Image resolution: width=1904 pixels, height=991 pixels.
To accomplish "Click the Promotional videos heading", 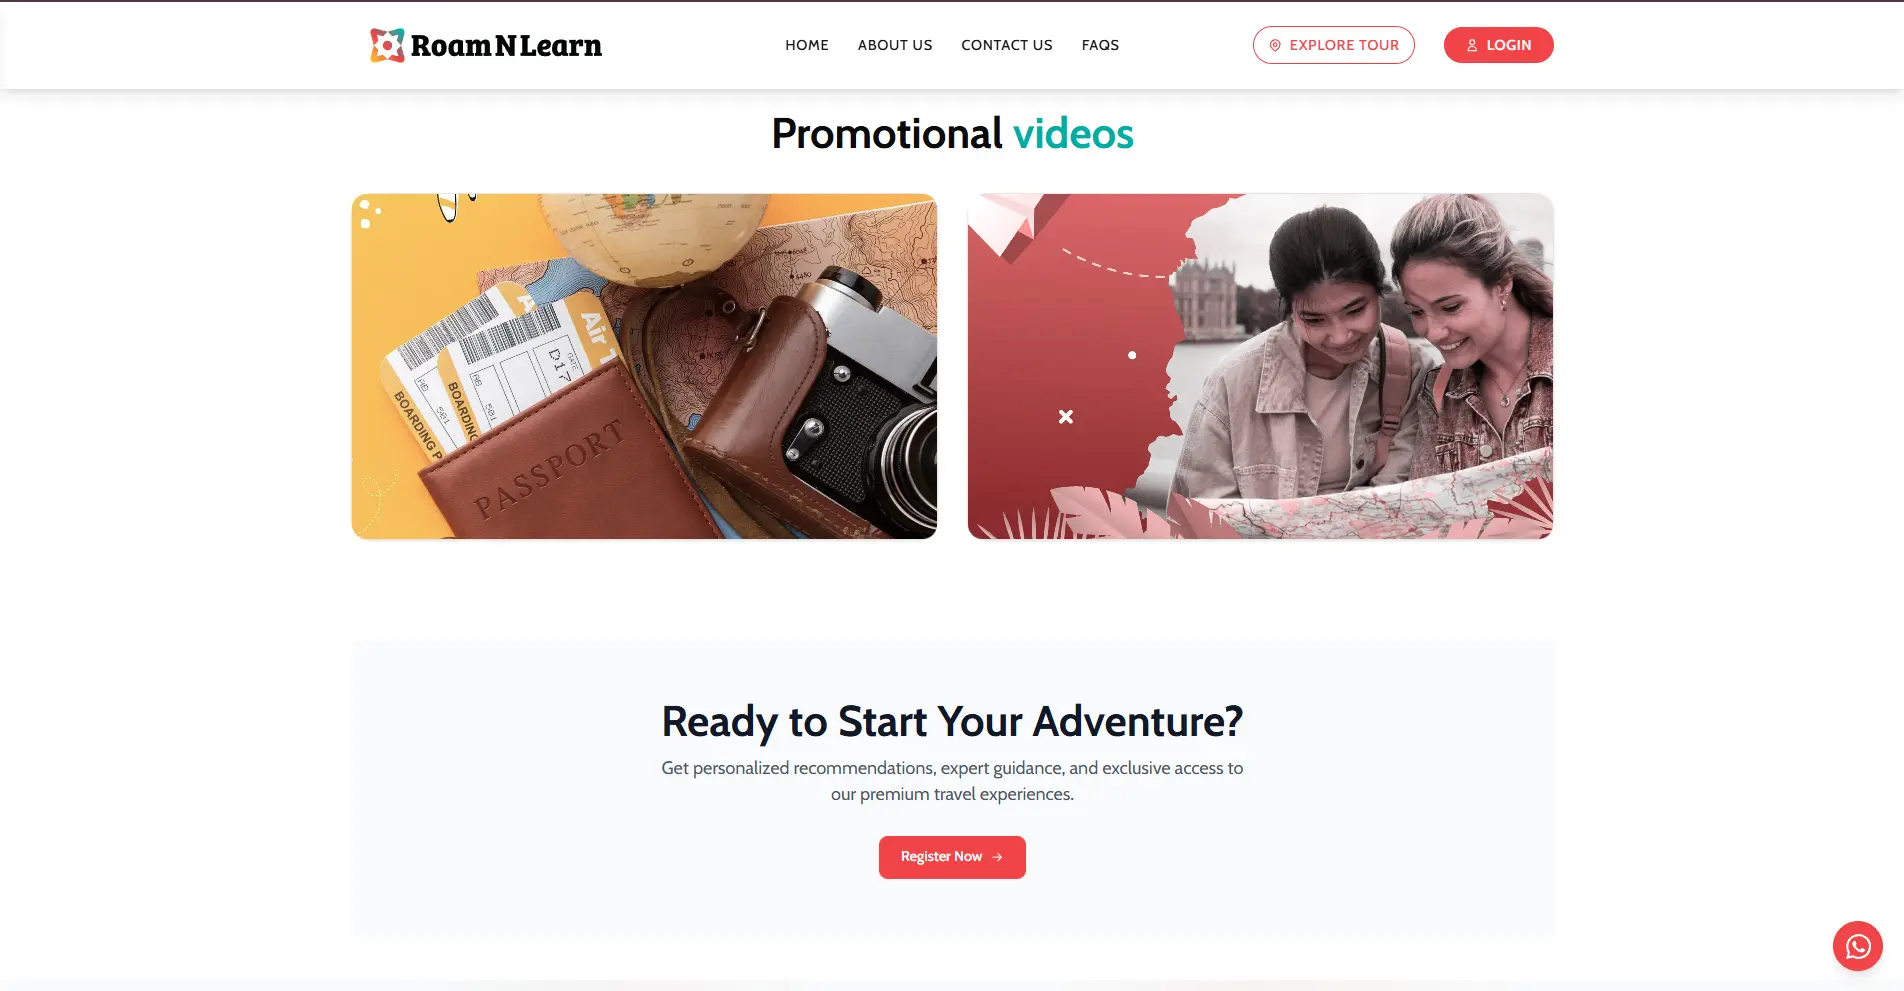I will click(952, 133).
